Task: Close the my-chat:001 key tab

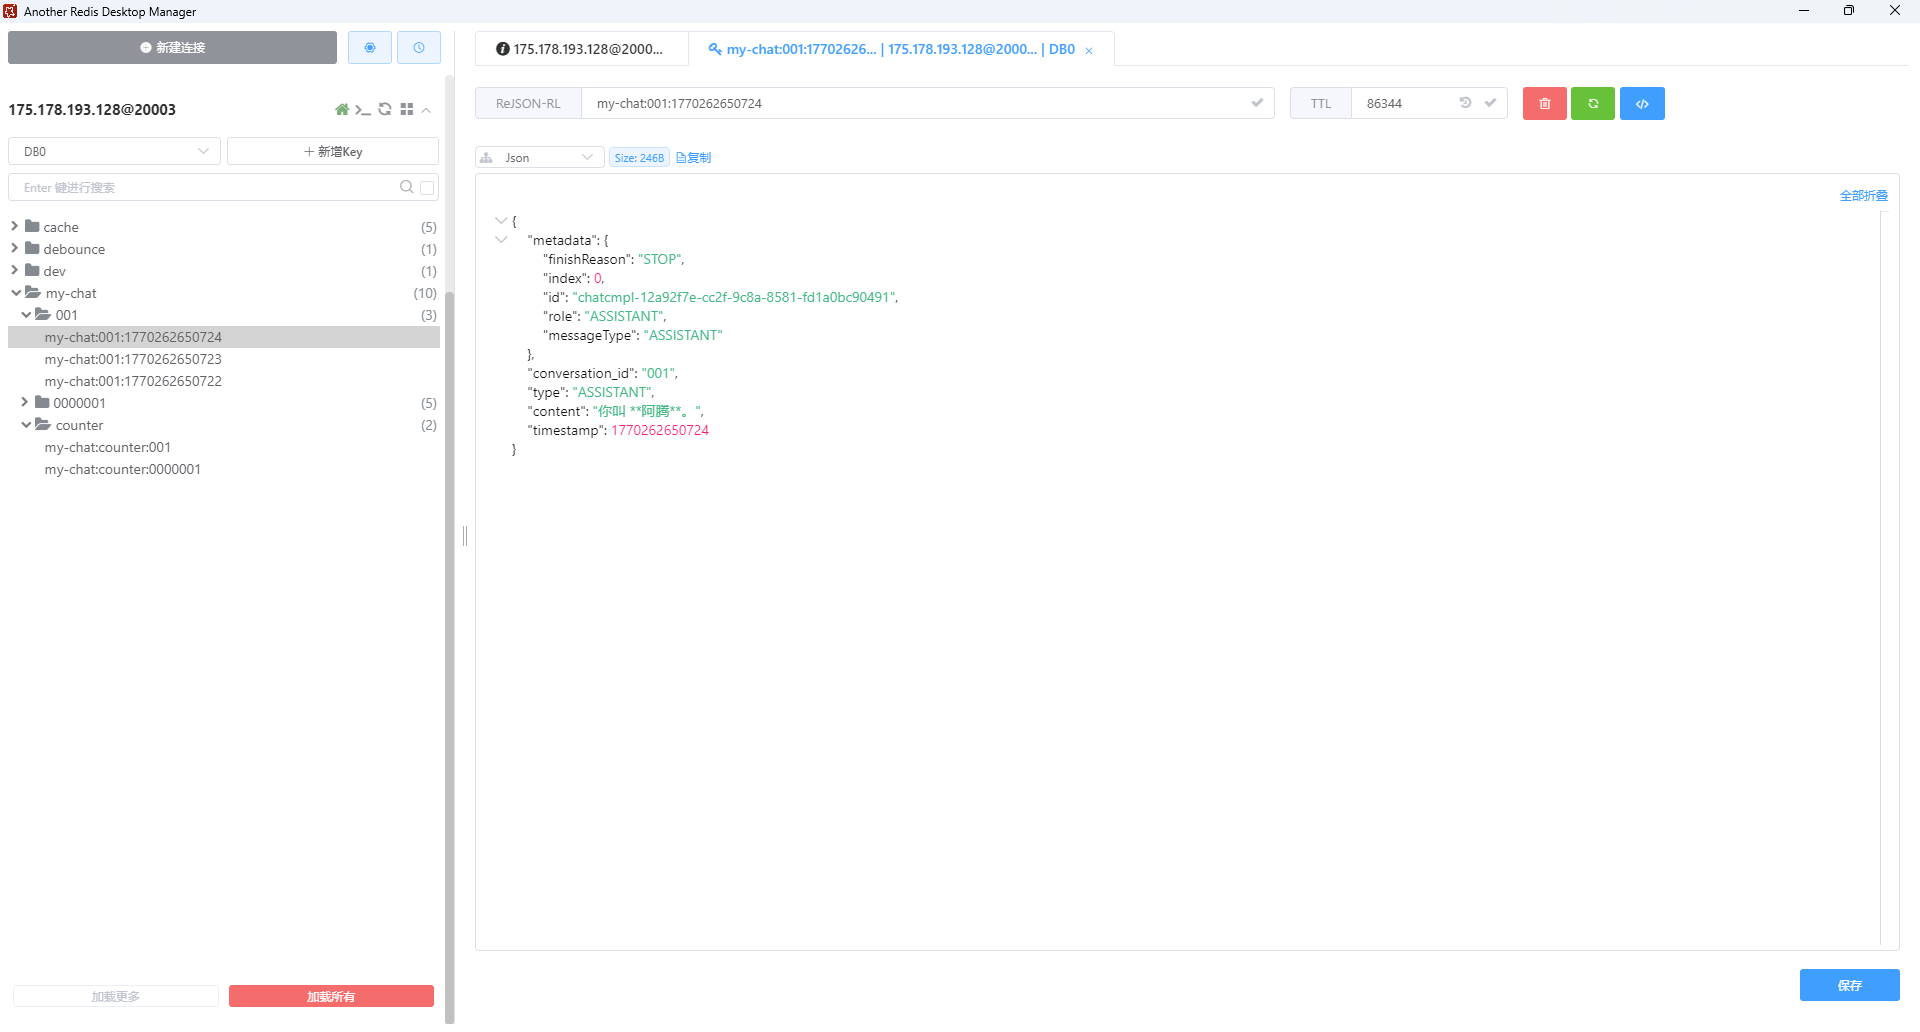Action: 1089,51
